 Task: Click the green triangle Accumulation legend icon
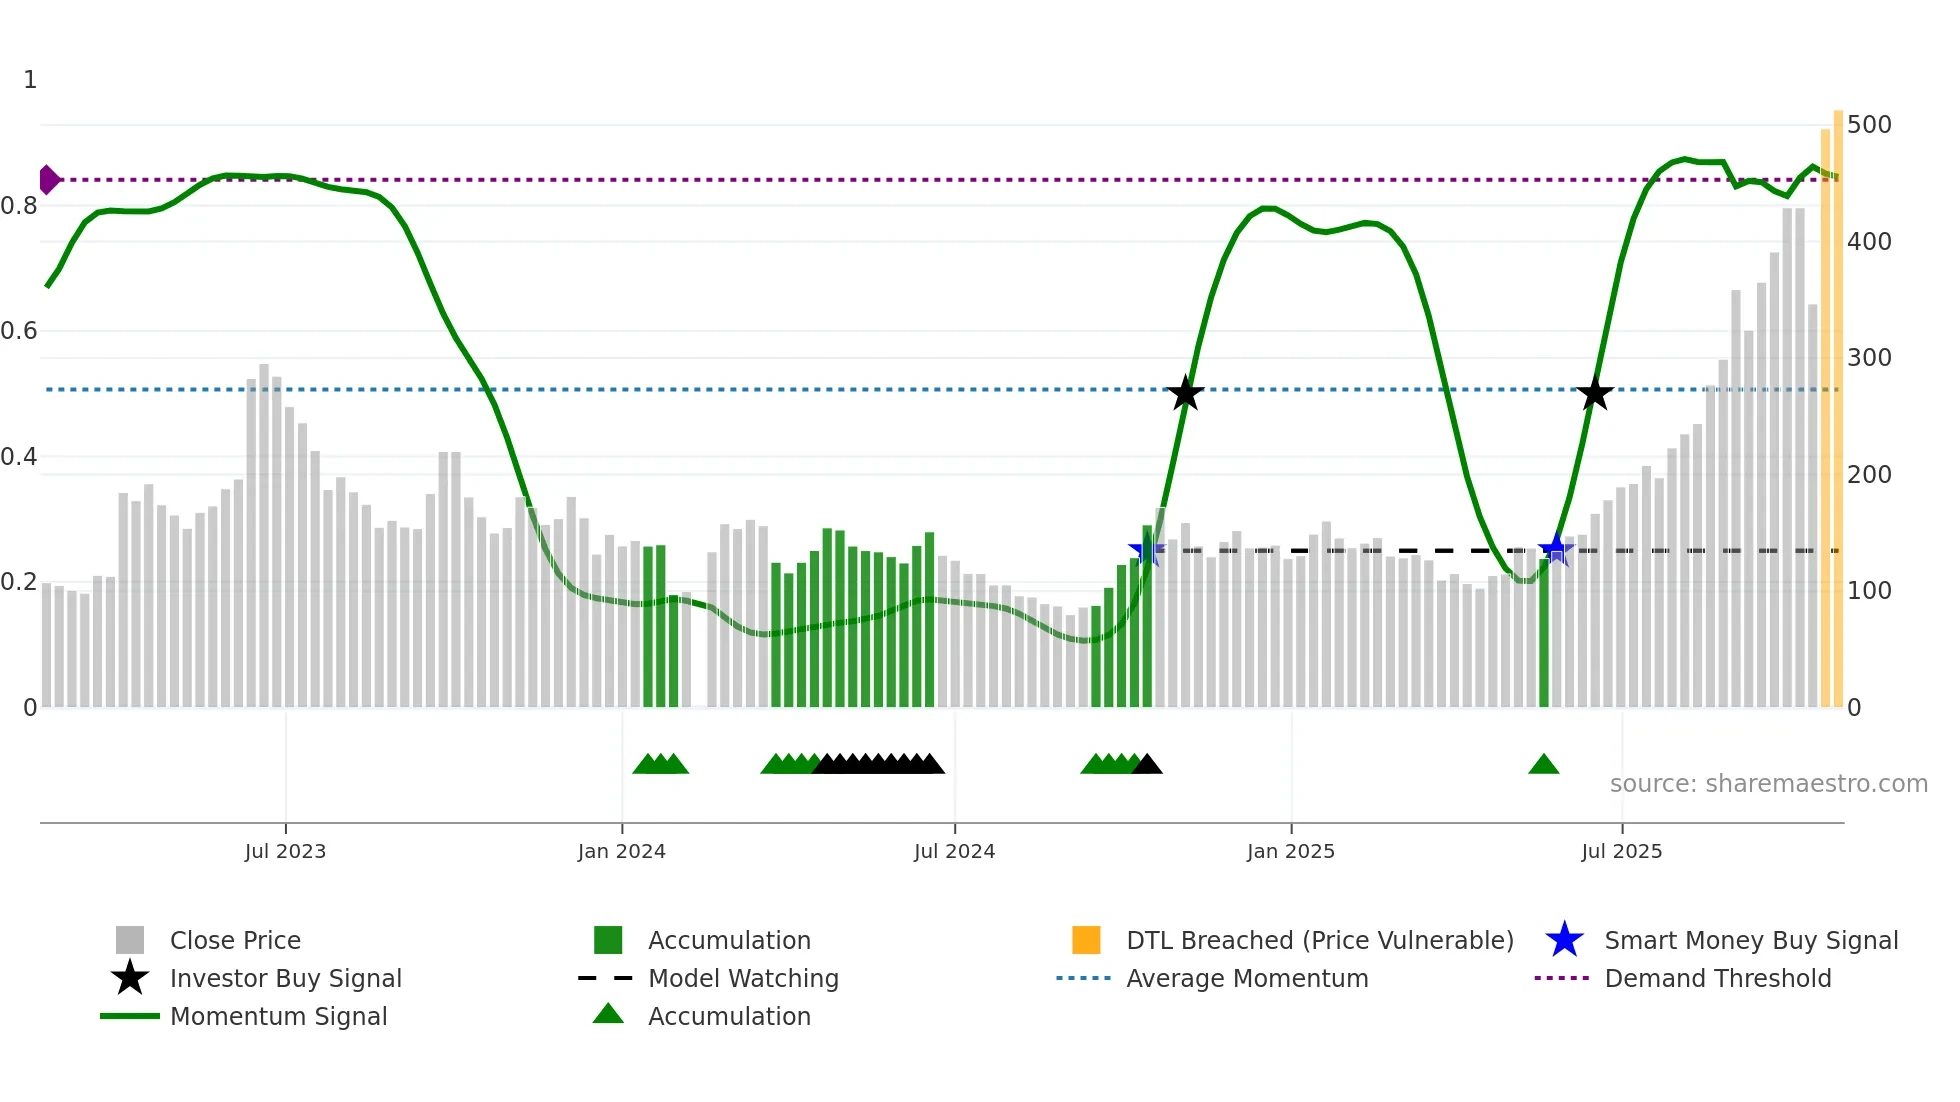pos(608,1015)
